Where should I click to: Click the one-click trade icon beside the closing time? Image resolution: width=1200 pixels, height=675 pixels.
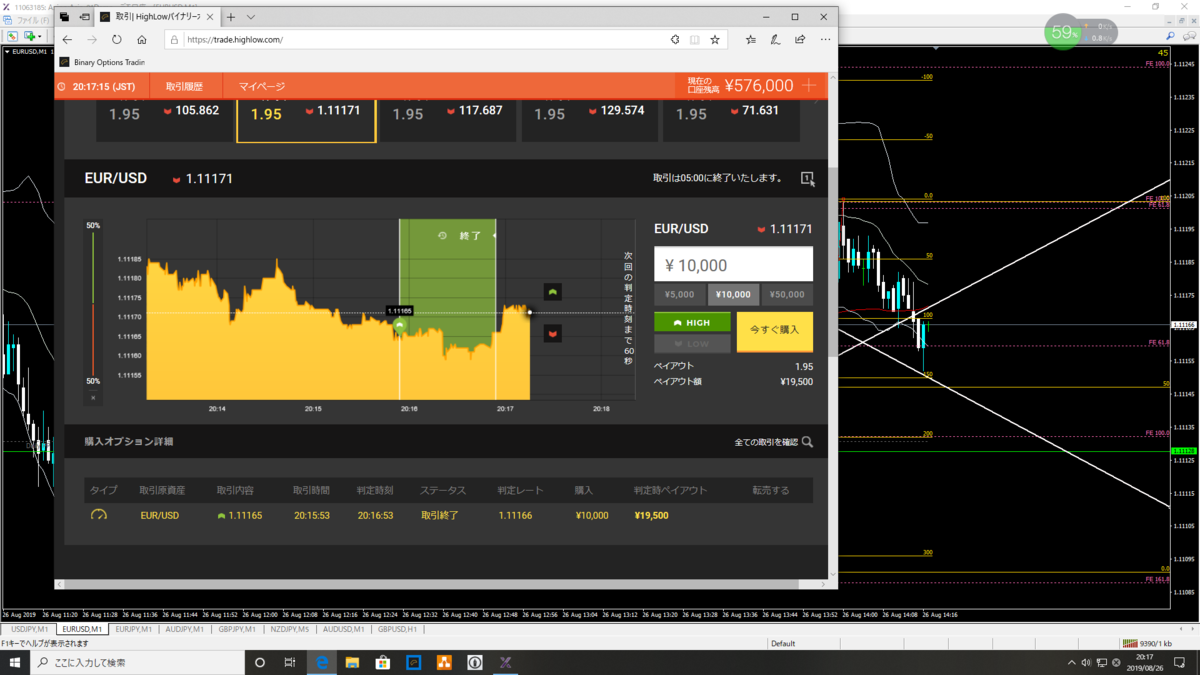coord(807,178)
